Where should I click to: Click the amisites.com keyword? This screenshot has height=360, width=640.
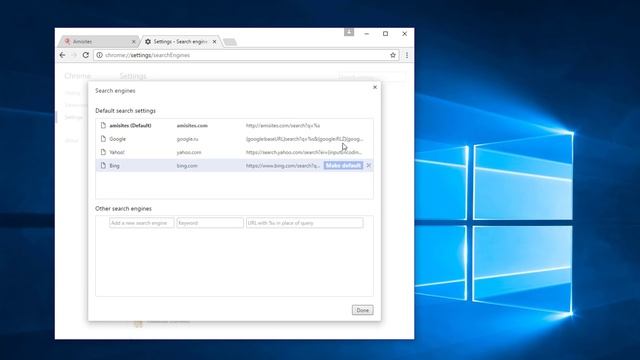tap(192, 125)
